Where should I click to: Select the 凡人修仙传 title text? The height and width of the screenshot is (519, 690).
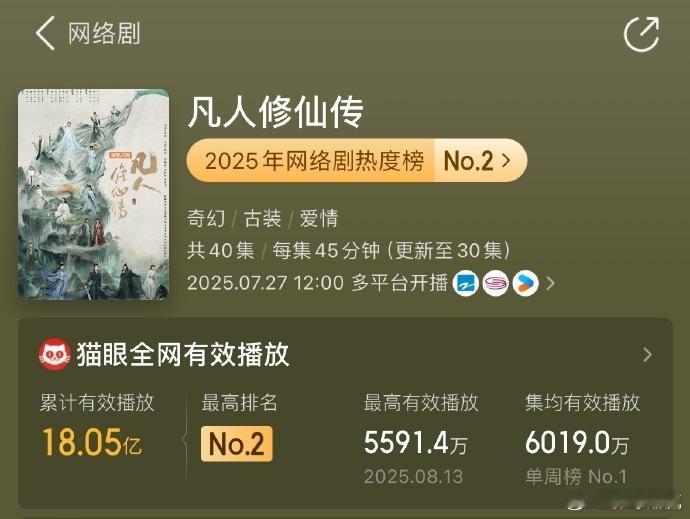[276, 112]
